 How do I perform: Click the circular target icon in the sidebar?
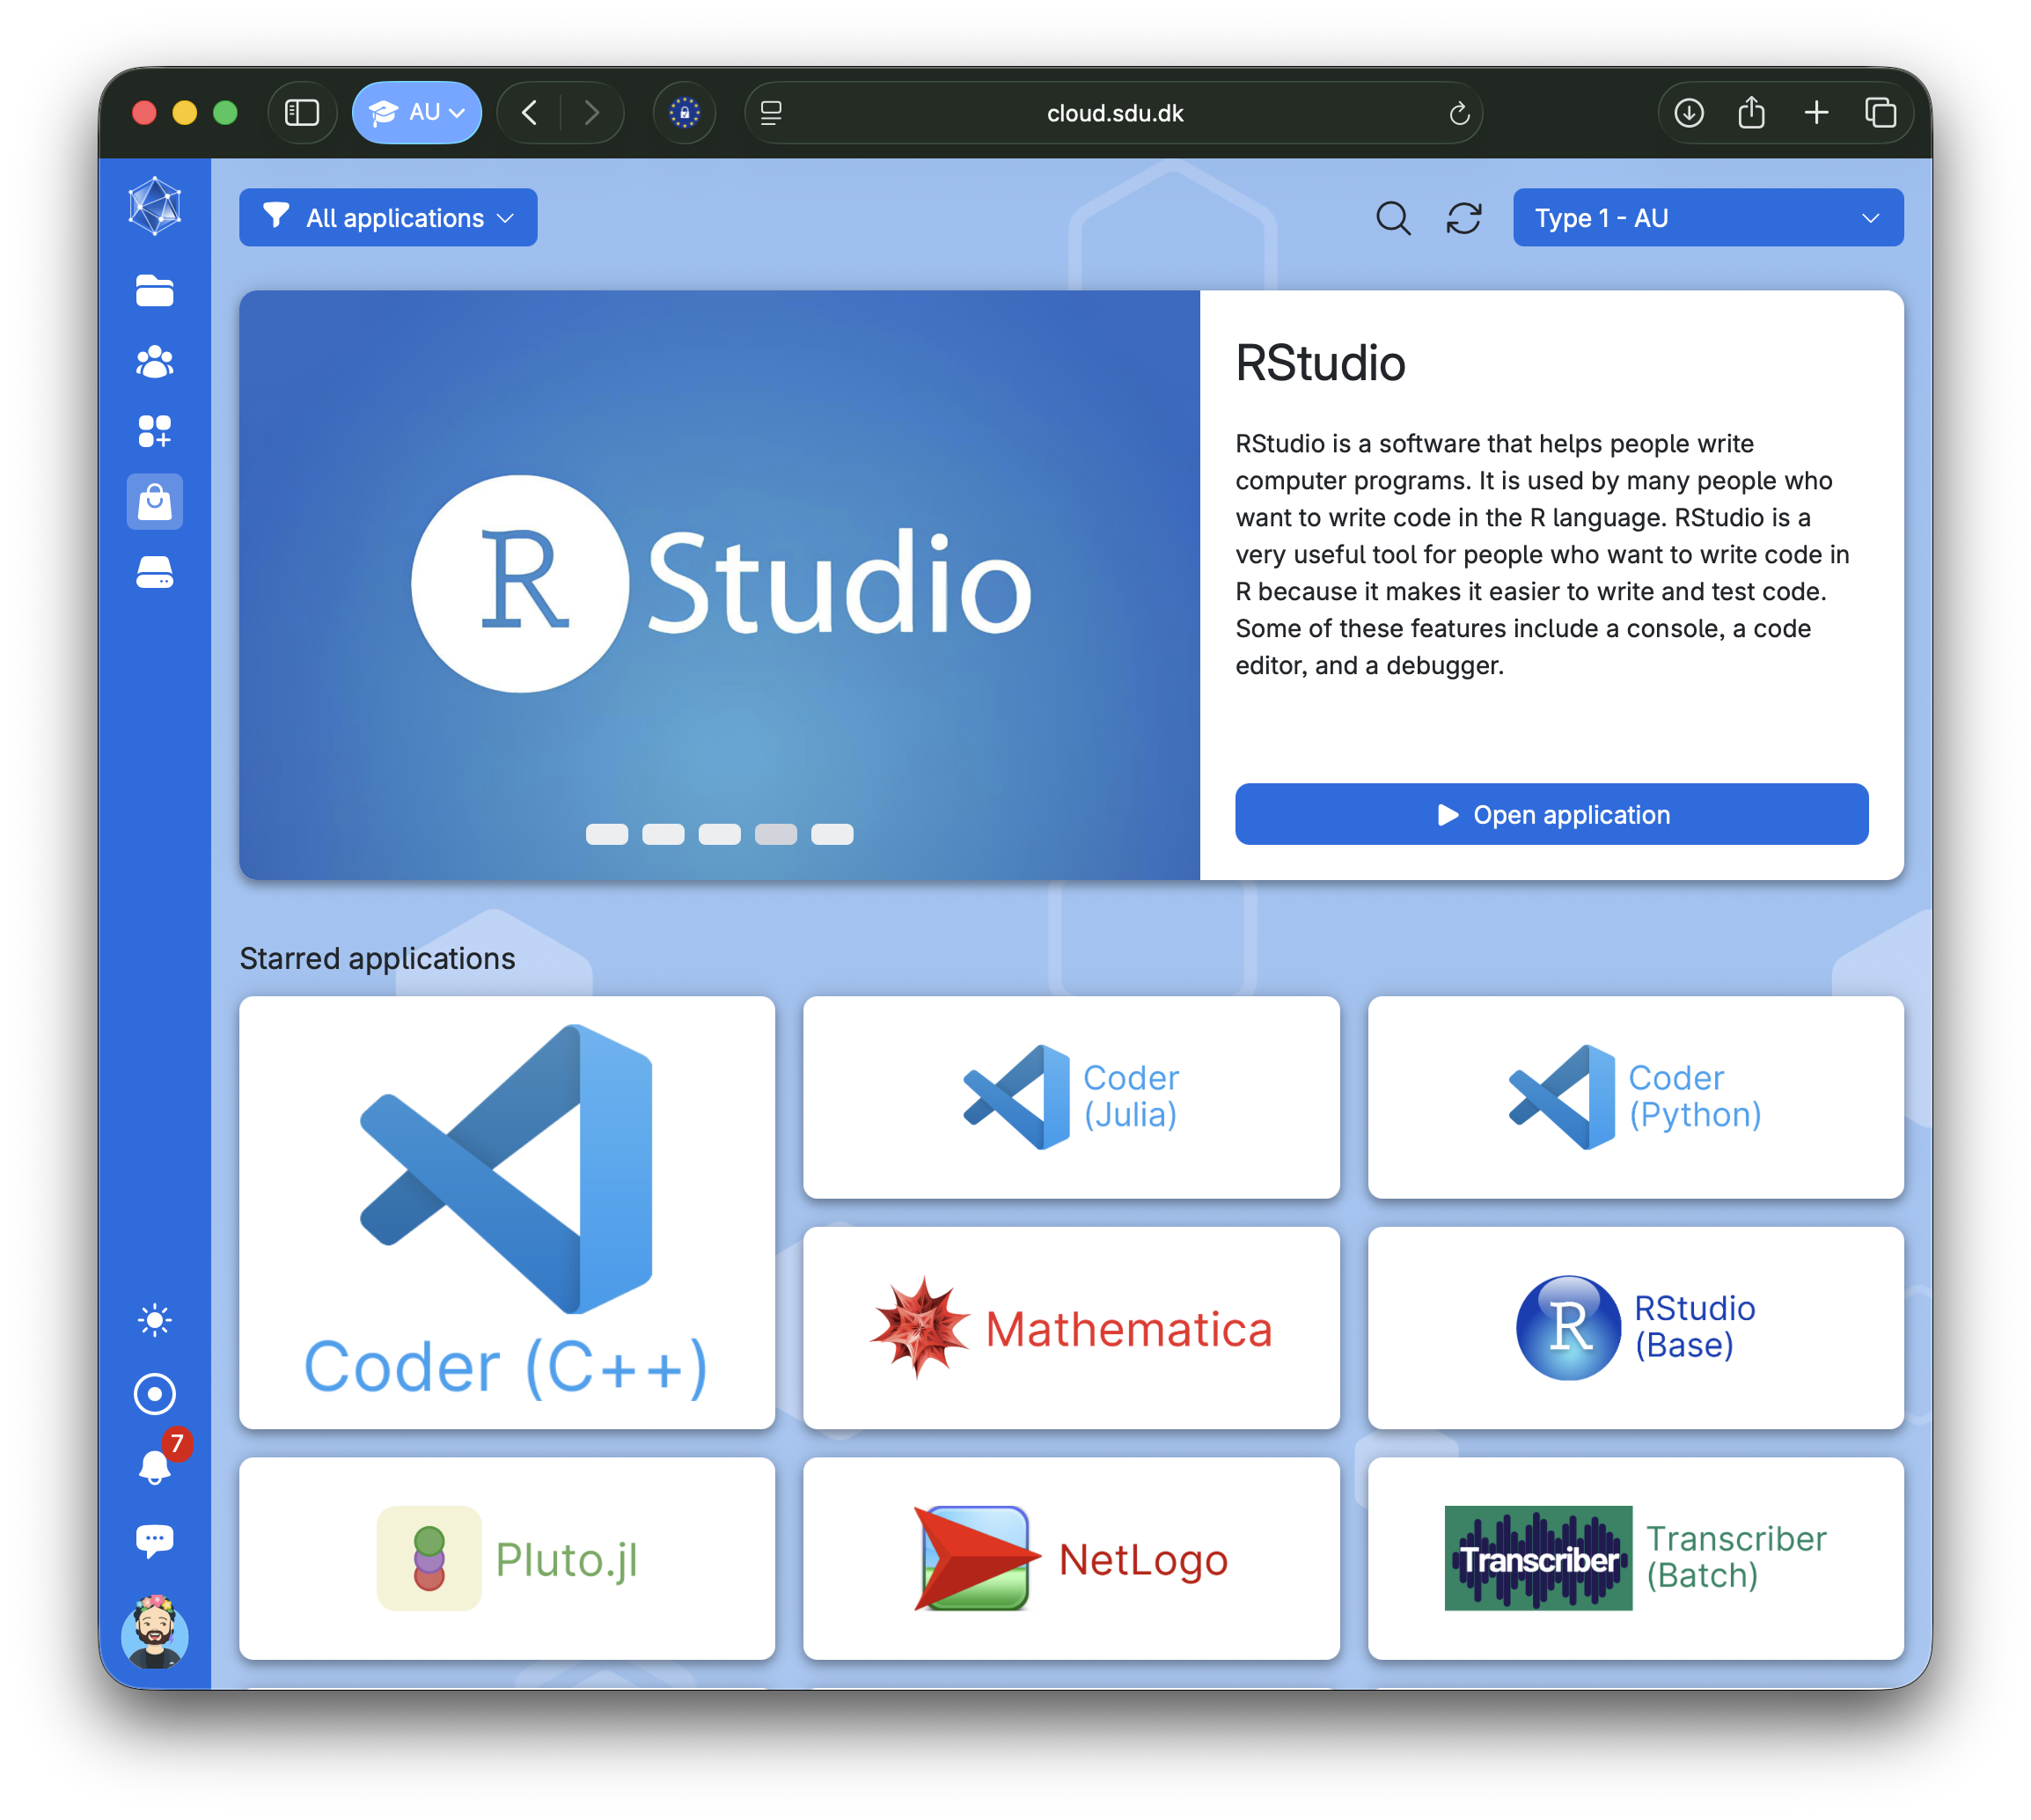[x=155, y=1394]
